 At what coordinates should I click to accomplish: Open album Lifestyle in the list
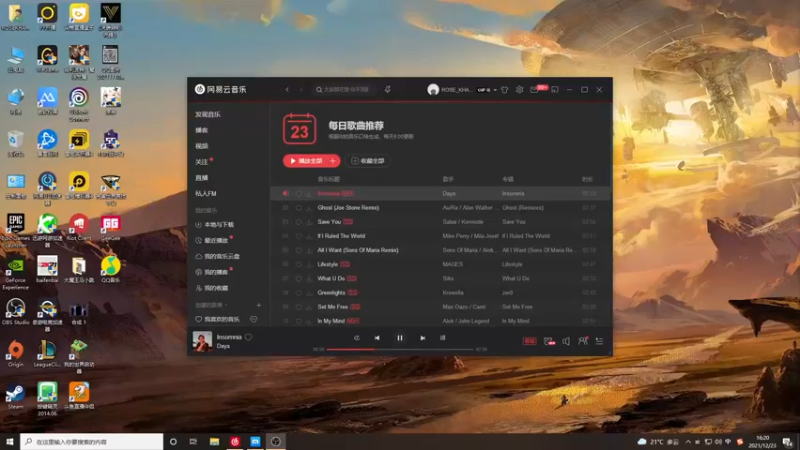point(512,264)
